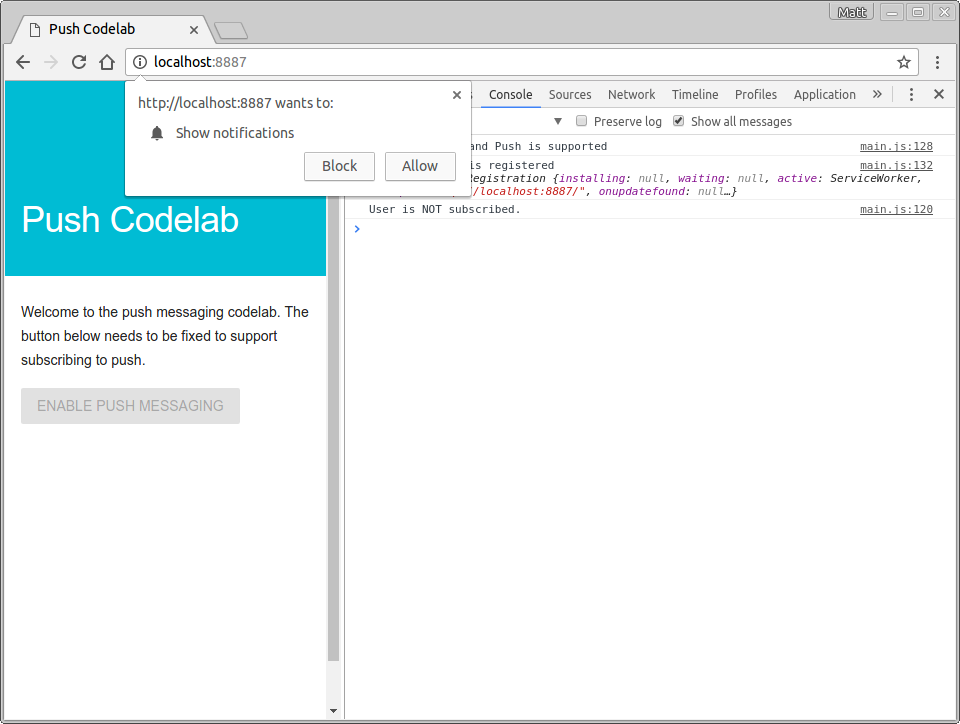The width and height of the screenshot is (960, 724).
Task: Open main.js:128 from the console link
Action: point(896,145)
